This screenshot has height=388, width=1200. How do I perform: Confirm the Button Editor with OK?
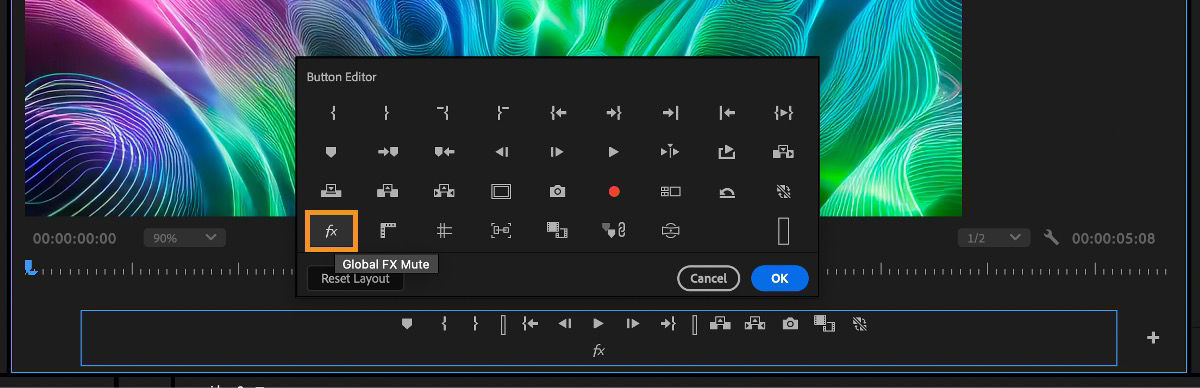(780, 278)
